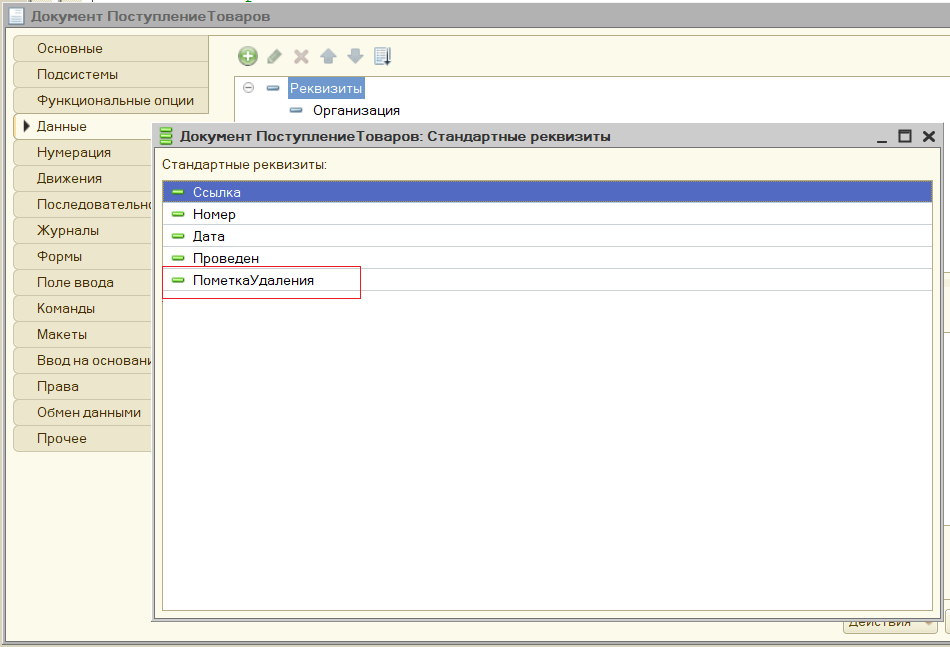Go to the Функциональные опции tab
This screenshot has width=950, height=647.
coord(115,101)
